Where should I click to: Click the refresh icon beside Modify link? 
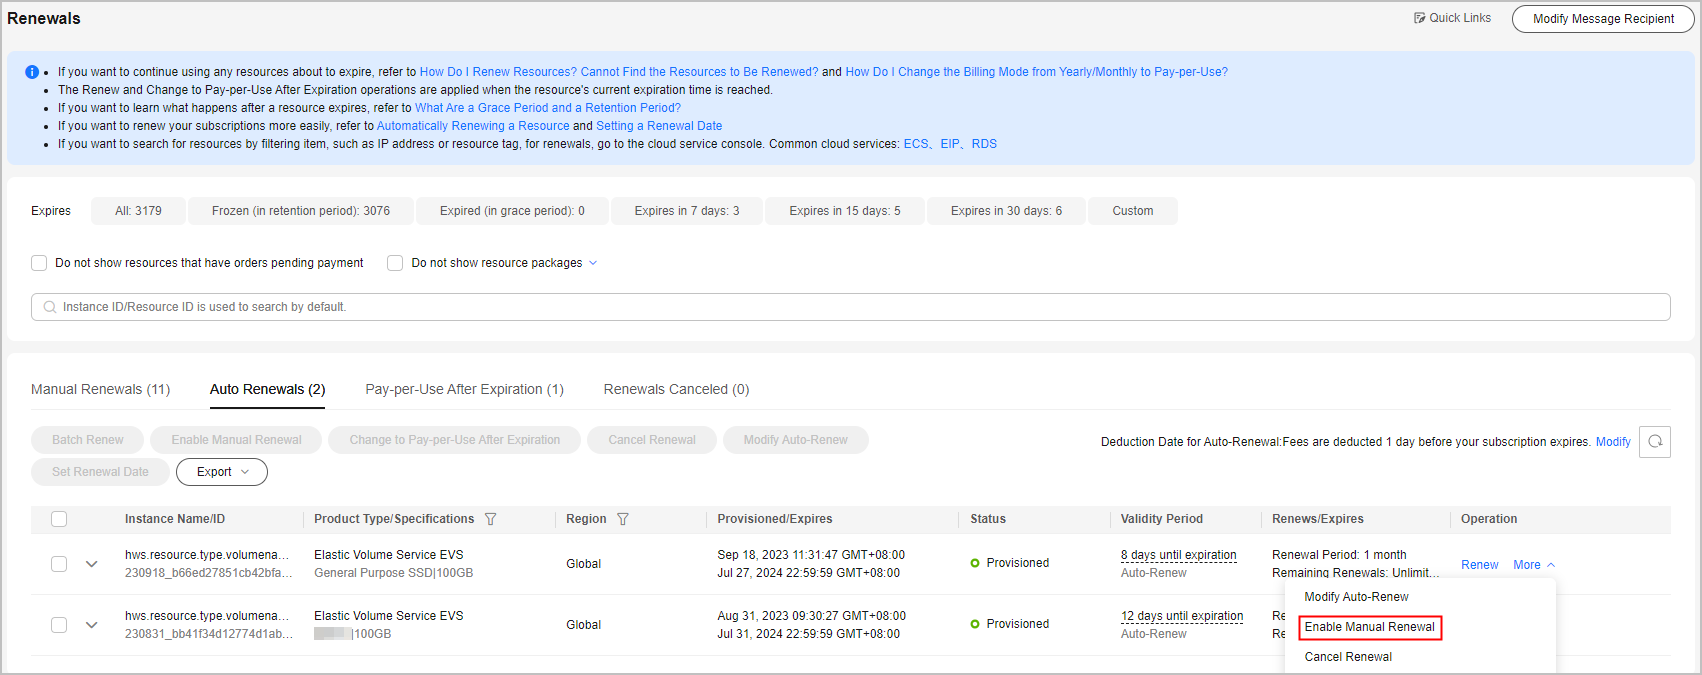1655,442
